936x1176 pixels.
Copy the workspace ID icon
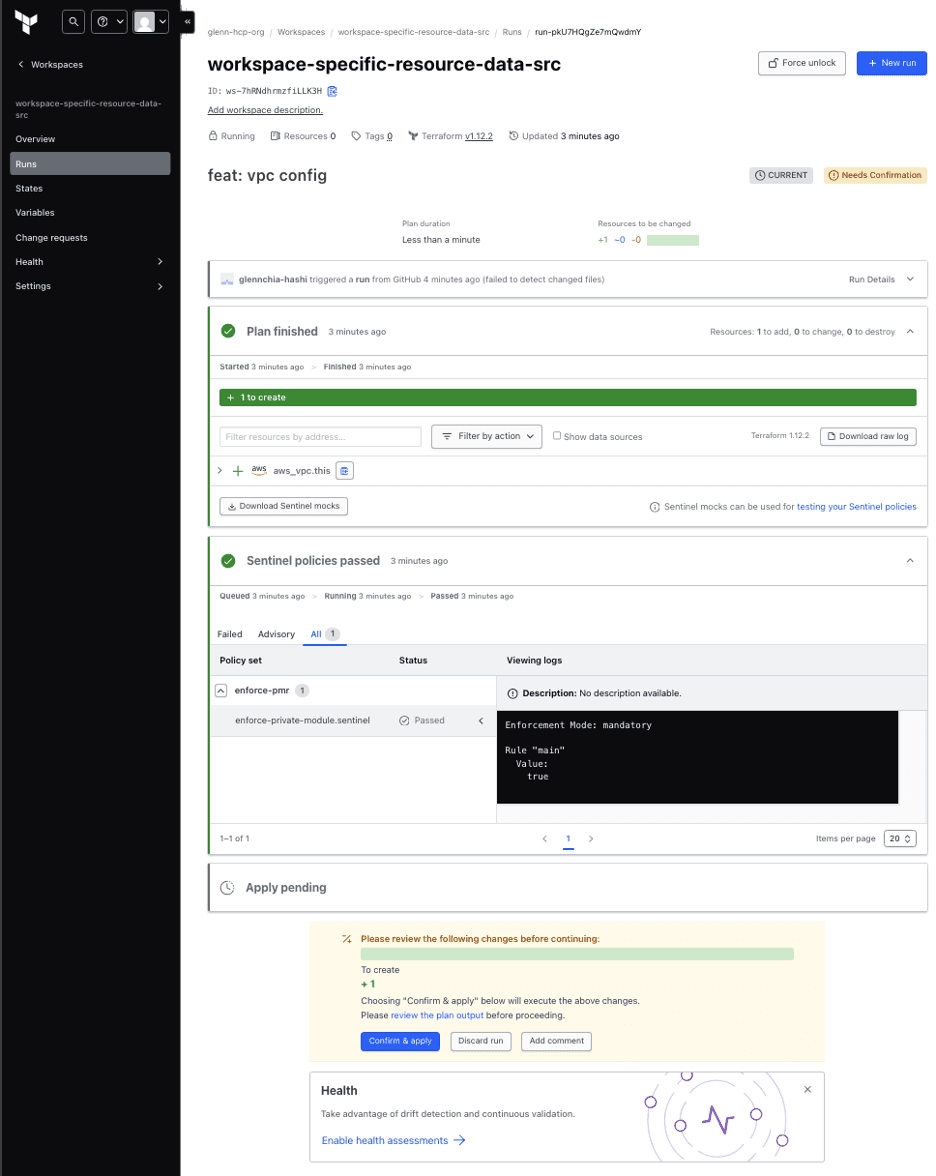(x=332, y=91)
